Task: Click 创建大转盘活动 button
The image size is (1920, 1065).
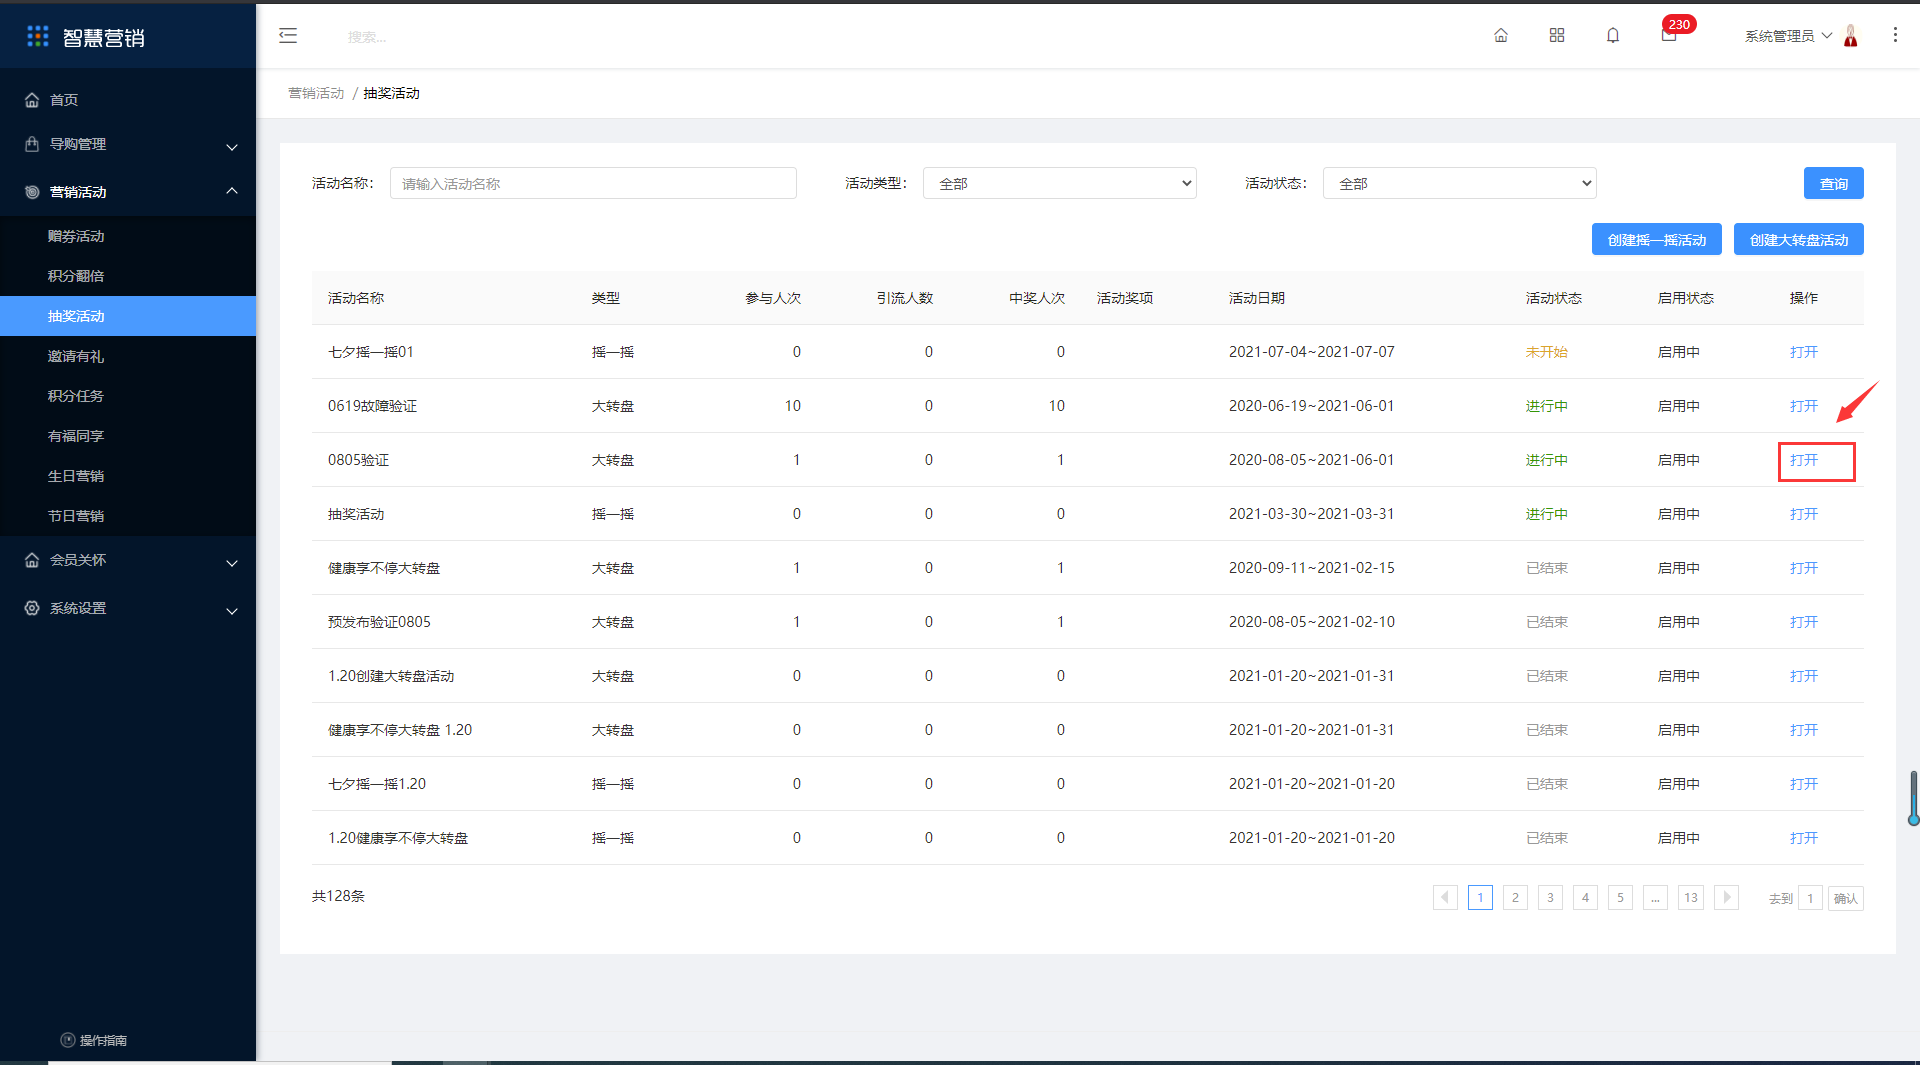Action: [1798, 239]
